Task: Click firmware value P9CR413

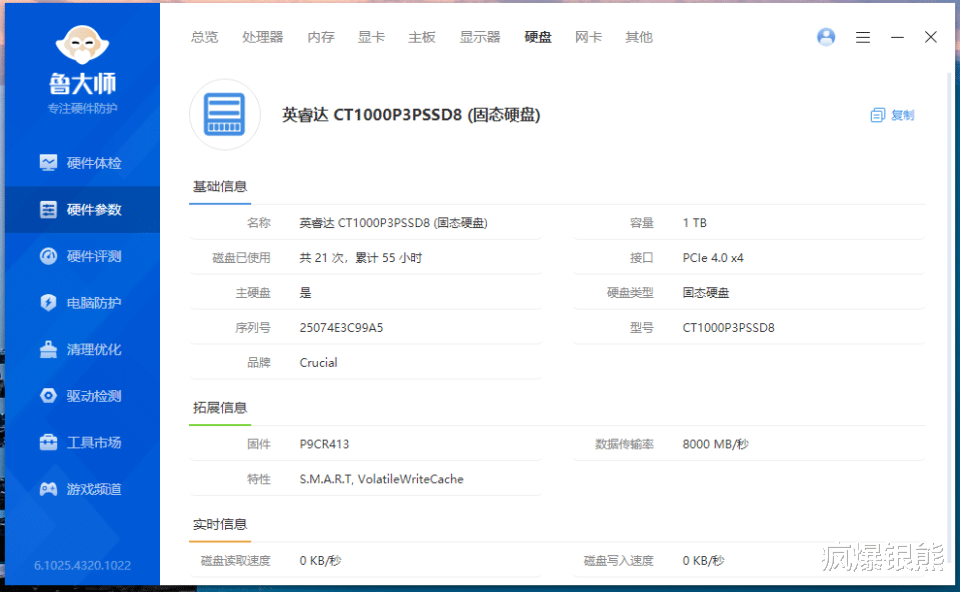Action: (324, 444)
